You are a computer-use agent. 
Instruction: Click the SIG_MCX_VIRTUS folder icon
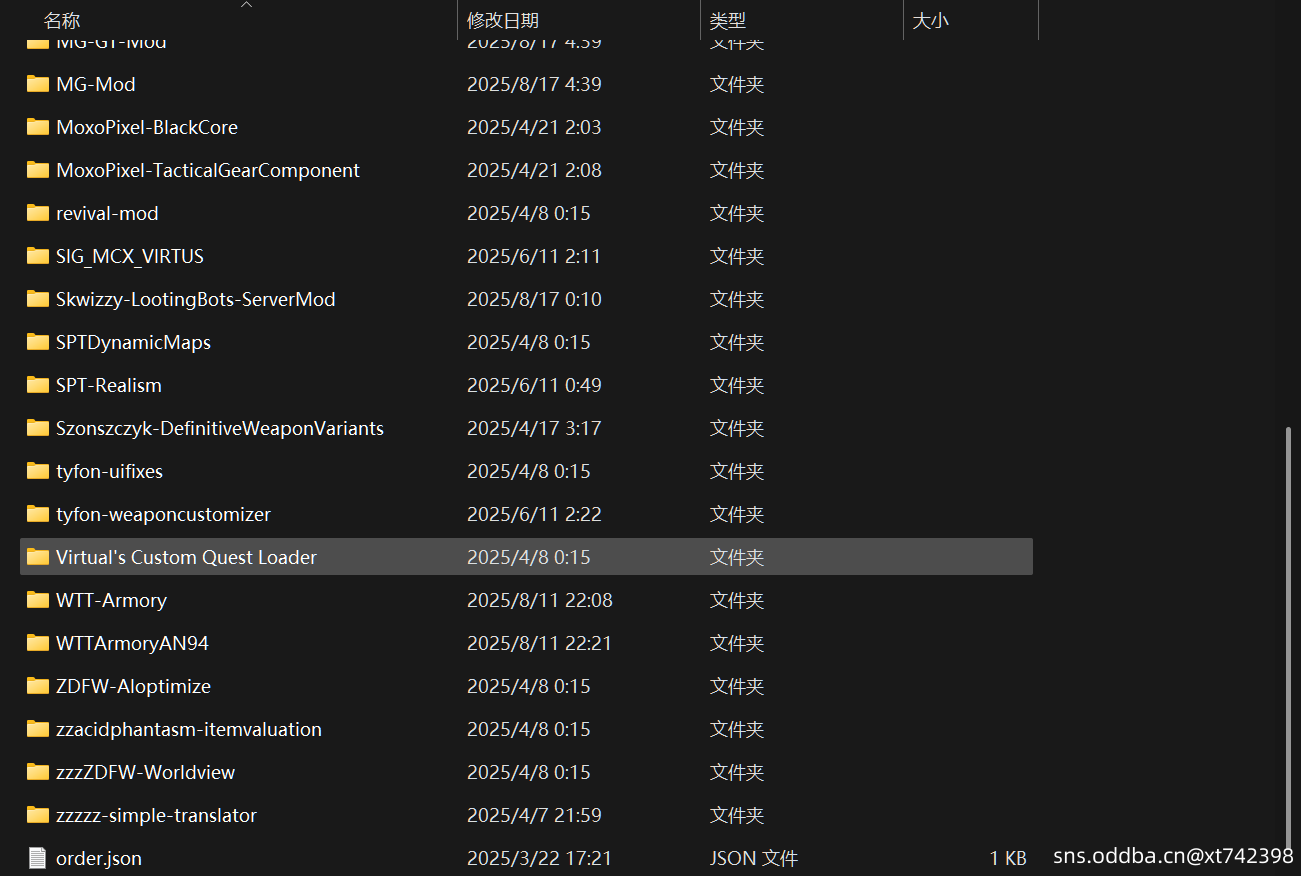click(x=38, y=256)
